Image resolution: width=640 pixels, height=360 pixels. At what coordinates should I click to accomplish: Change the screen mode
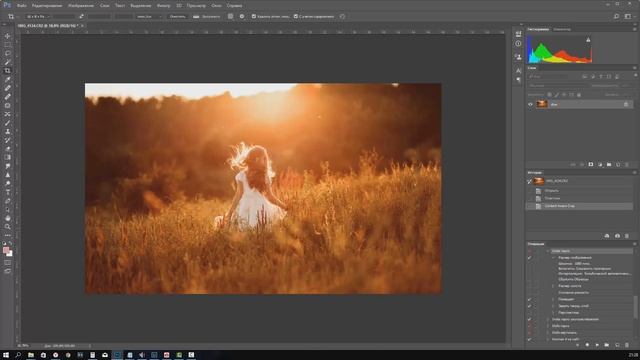tap(7, 271)
